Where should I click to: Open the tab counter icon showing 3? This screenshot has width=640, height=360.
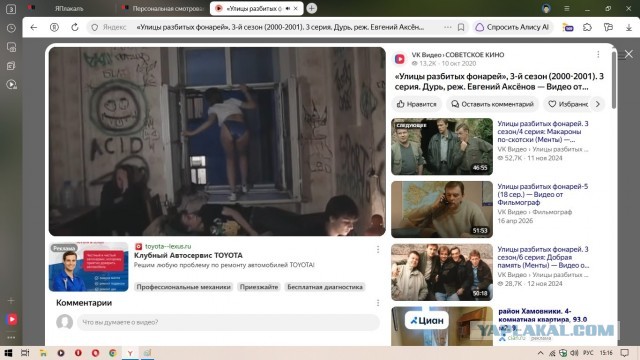point(11,9)
